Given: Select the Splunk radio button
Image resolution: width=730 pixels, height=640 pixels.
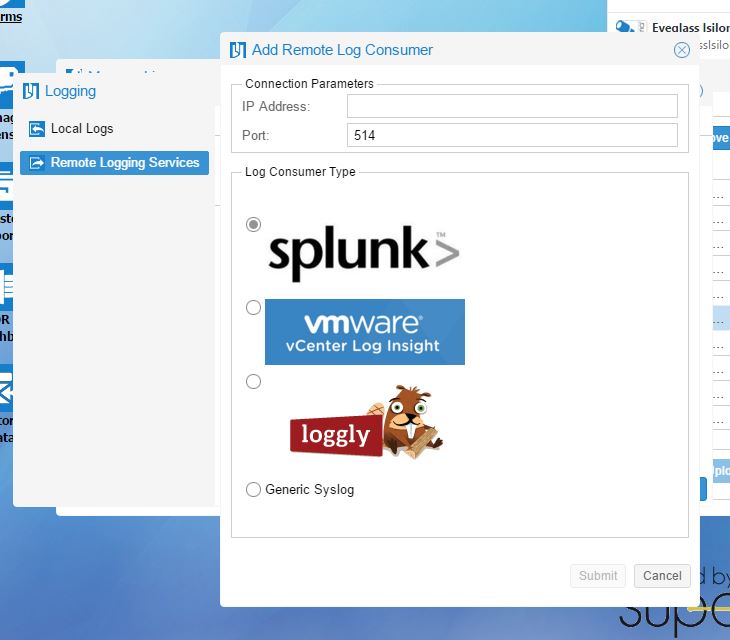Looking at the screenshot, I should [x=253, y=224].
